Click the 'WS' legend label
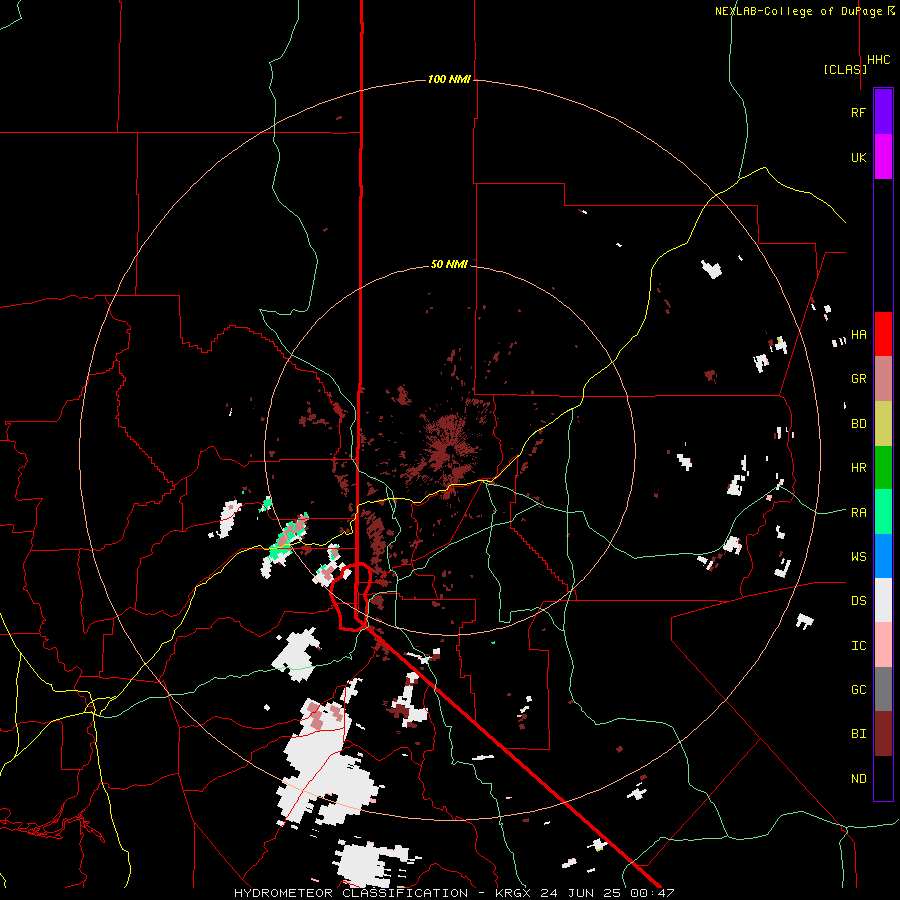The image size is (900, 900). [858, 556]
